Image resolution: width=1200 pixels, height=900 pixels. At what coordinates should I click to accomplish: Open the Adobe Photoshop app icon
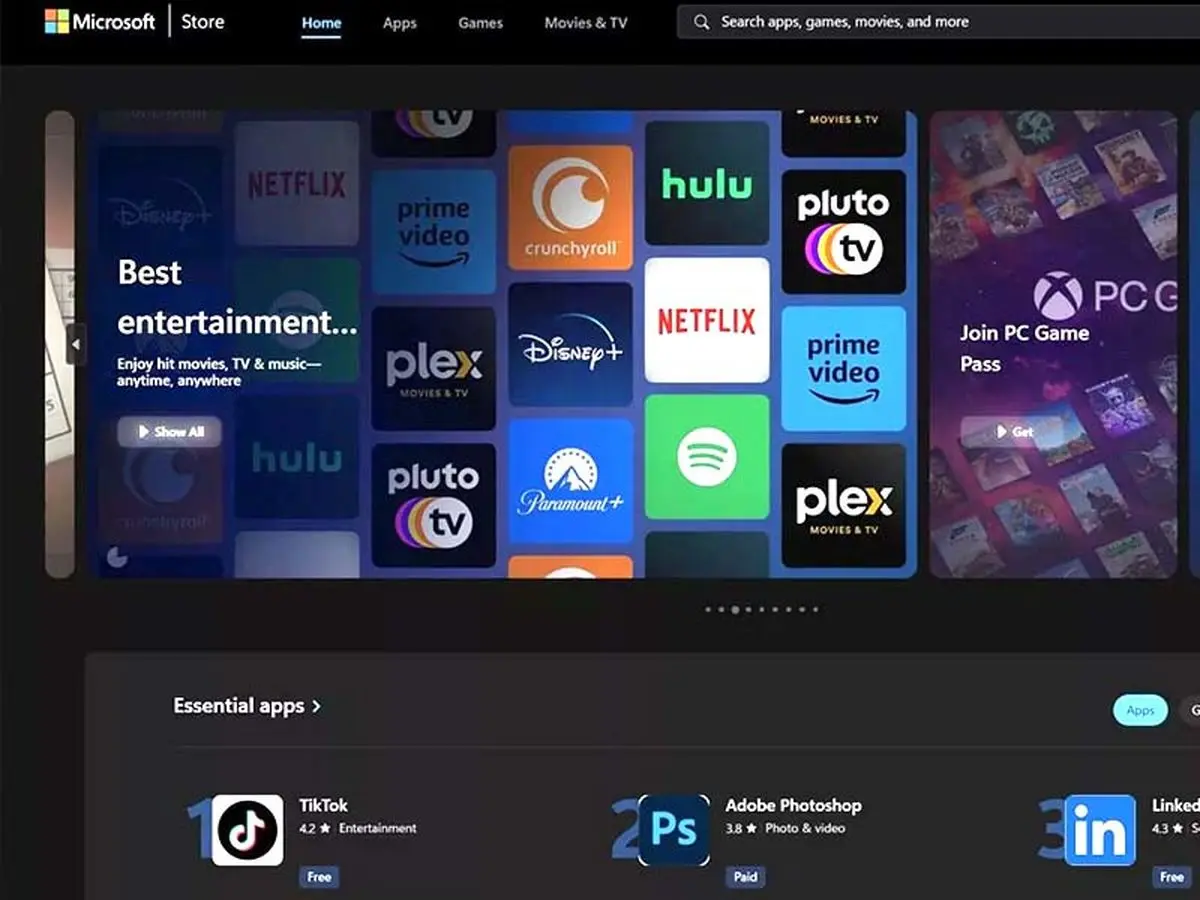(674, 830)
